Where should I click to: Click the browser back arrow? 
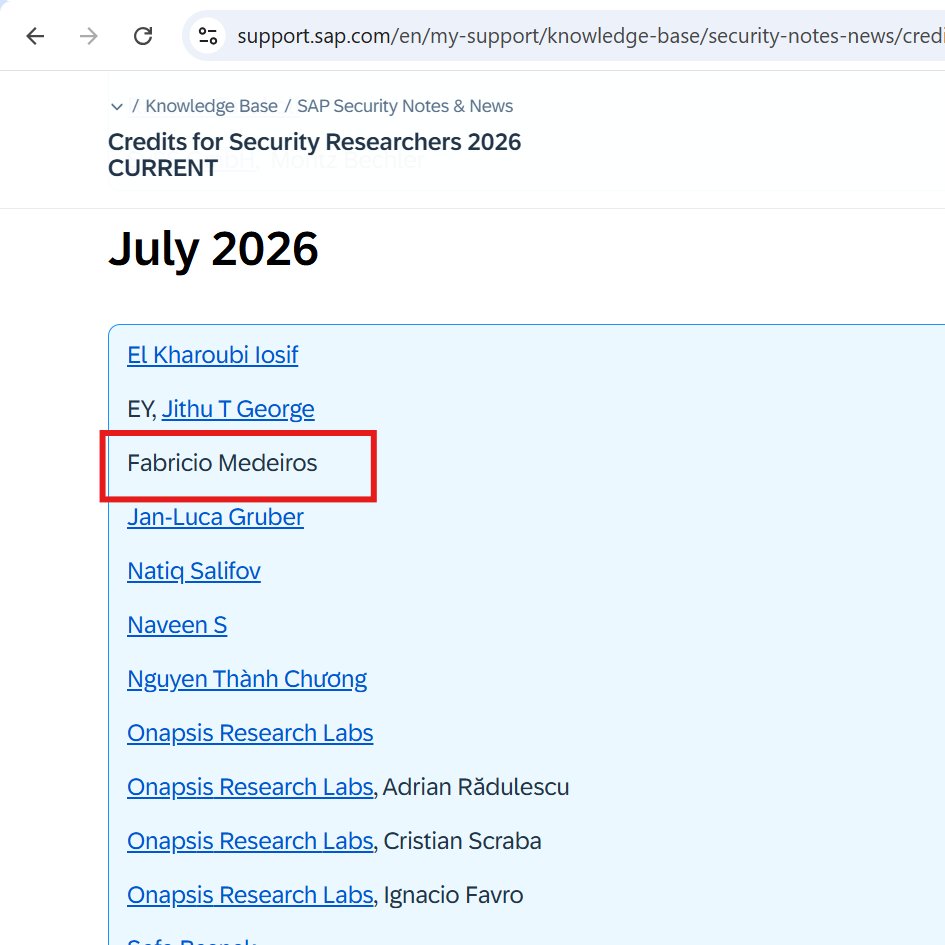point(36,36)
